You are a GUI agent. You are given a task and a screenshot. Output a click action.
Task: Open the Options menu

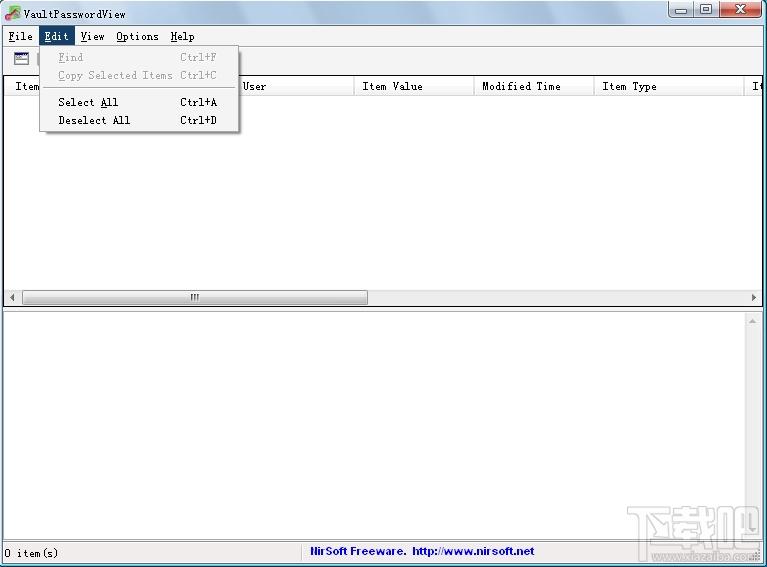(x=137, y=36)
